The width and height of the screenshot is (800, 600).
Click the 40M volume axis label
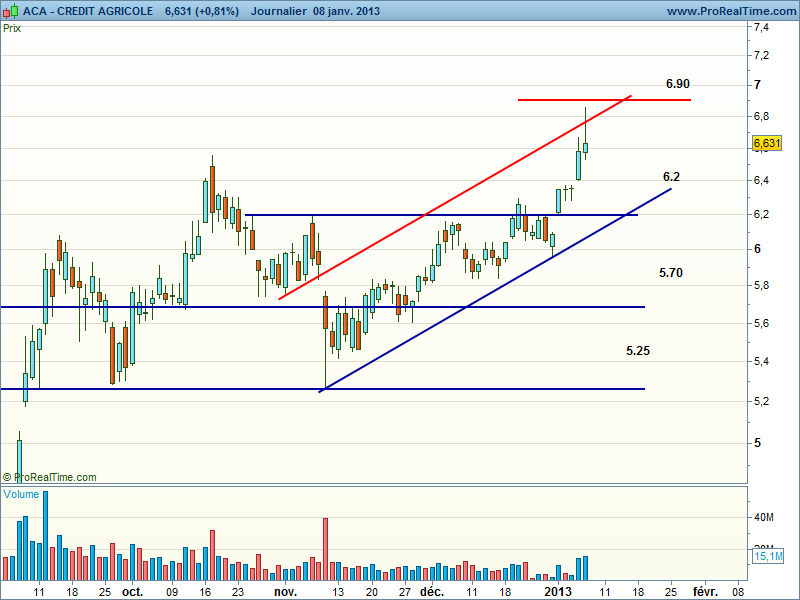pos(765,518)
